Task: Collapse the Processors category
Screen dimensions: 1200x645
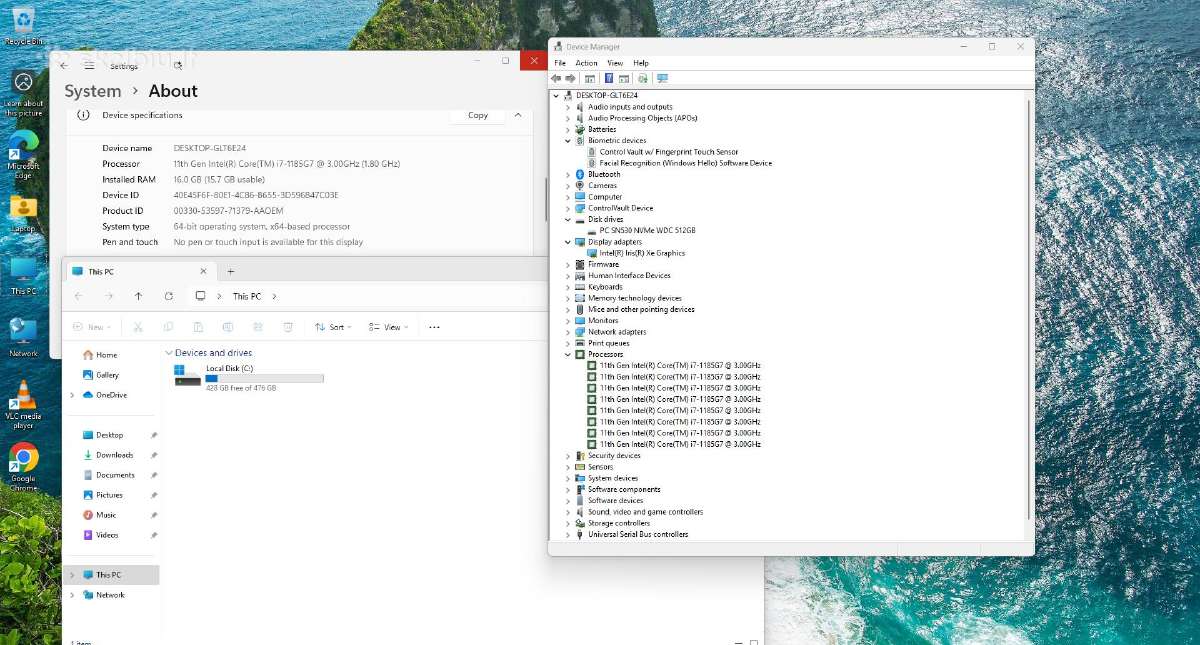Action: click(x=568, y=354)
